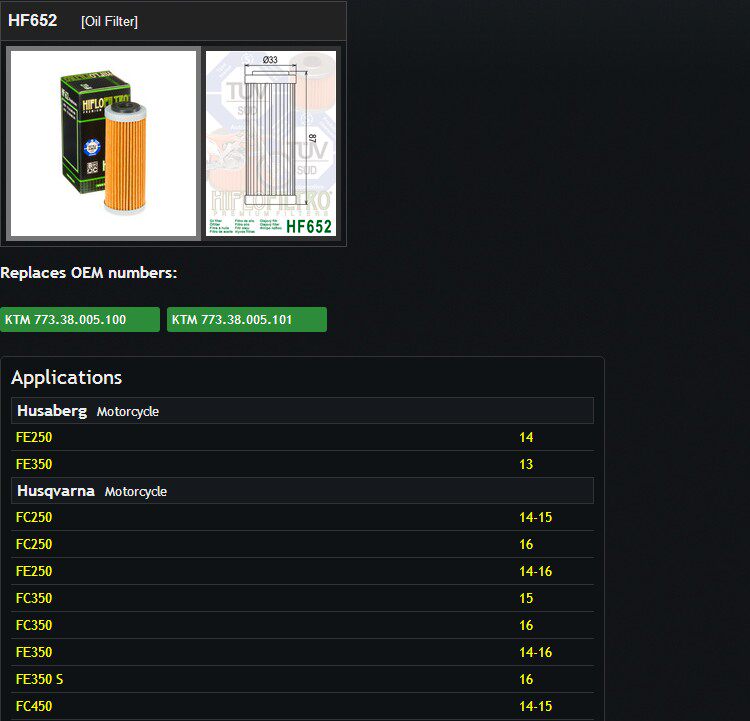Click year 16 in FE350 S row
The width and height of the screenshot is (750, 721).
tap(526, 679)
